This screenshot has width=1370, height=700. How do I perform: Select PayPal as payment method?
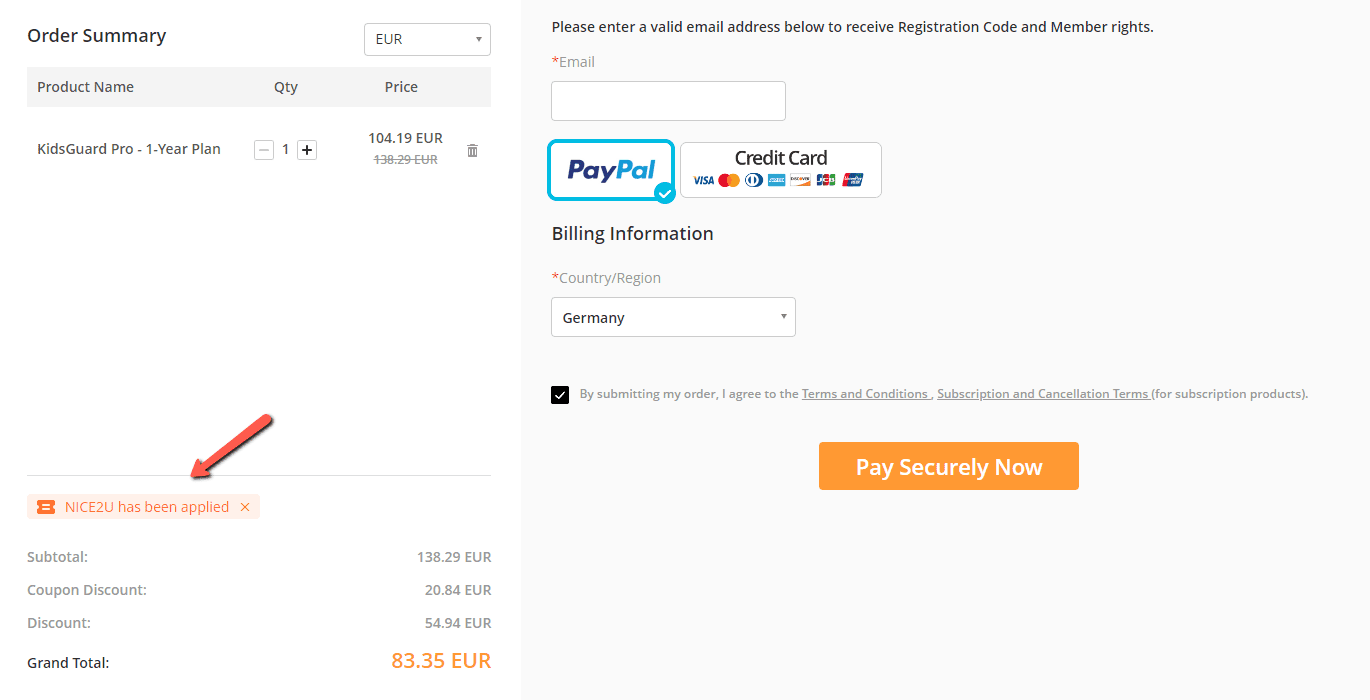coord(611,170)
